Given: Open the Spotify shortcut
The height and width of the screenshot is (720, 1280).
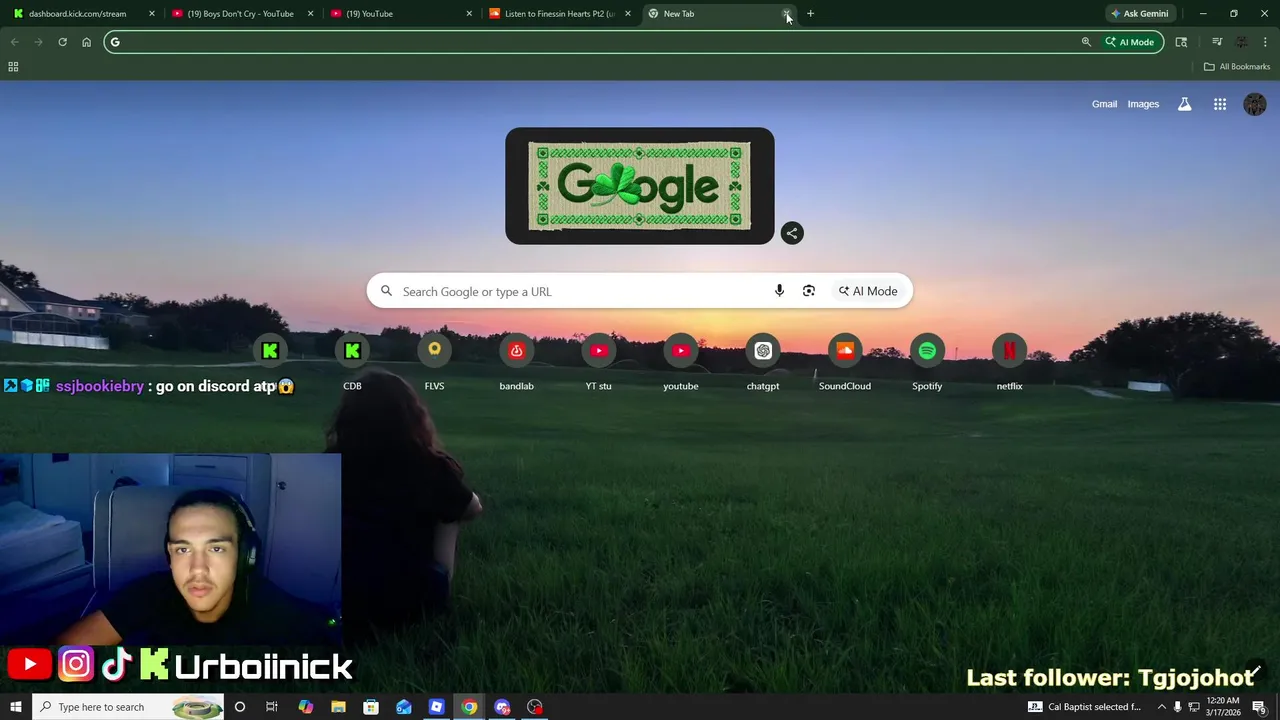Looking at the screenshot, I should pyautogui.click(x=927, y=362).
